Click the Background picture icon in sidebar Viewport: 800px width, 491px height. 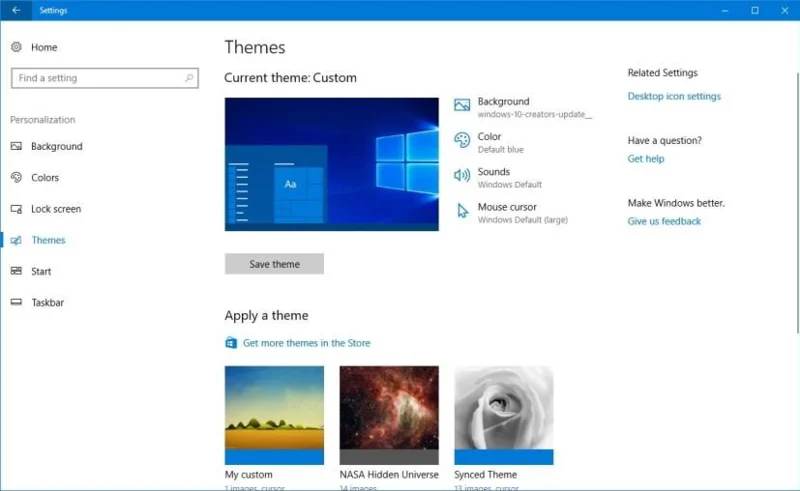16,146
